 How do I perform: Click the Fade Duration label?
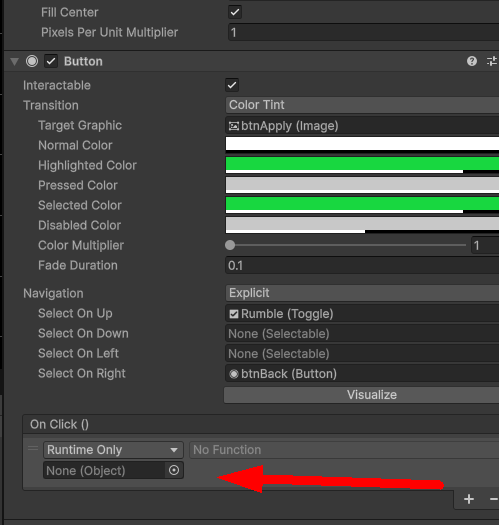tap(78, 266)
